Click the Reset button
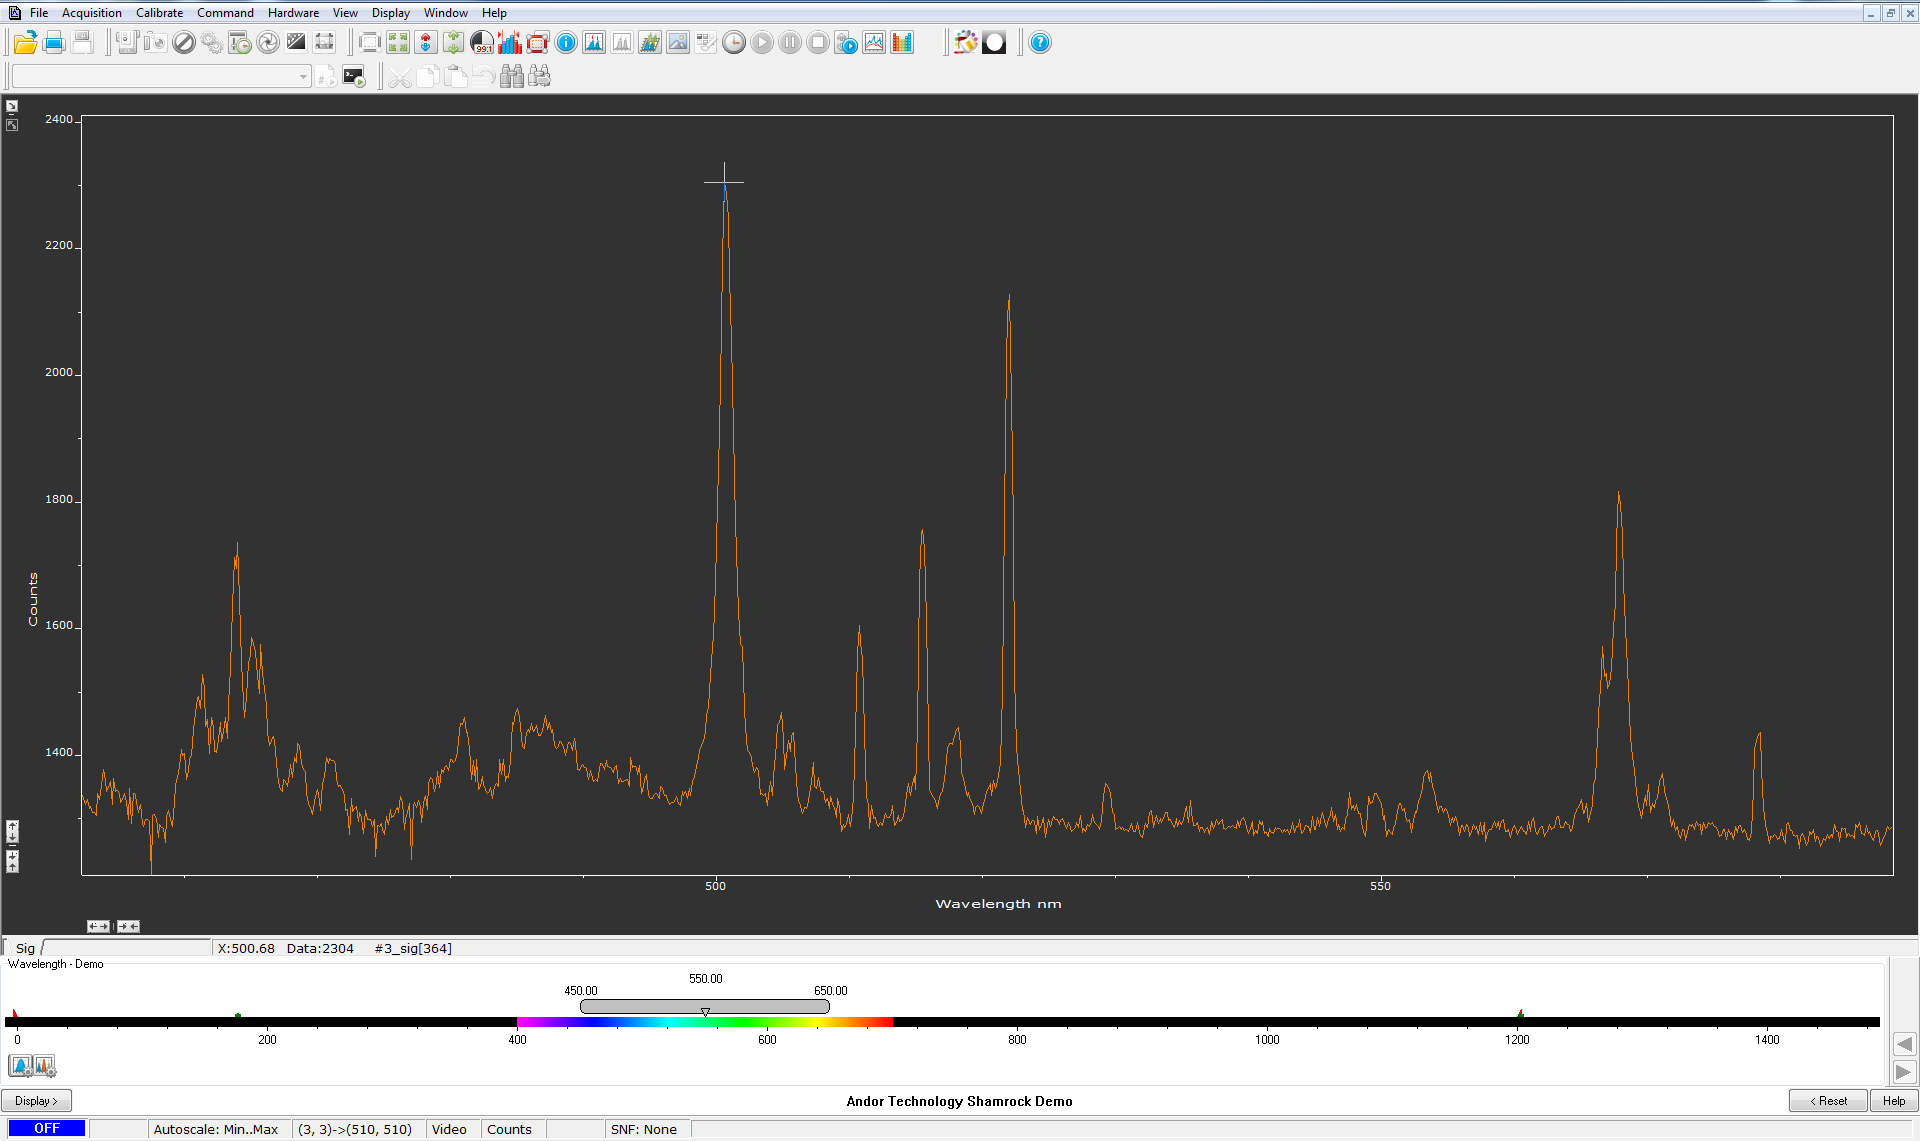The width and height of the screenshot is (1920, 1141). [x=1827, y=1101]
